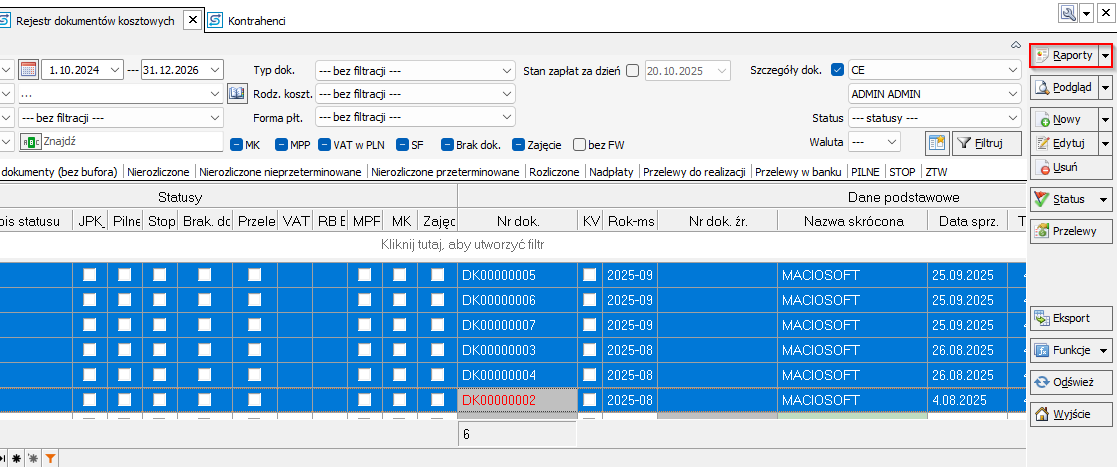Create a document with Nowy button
Image resolution: width=1117 pixels, height=467 pixels.
[x=1064, y=120]
